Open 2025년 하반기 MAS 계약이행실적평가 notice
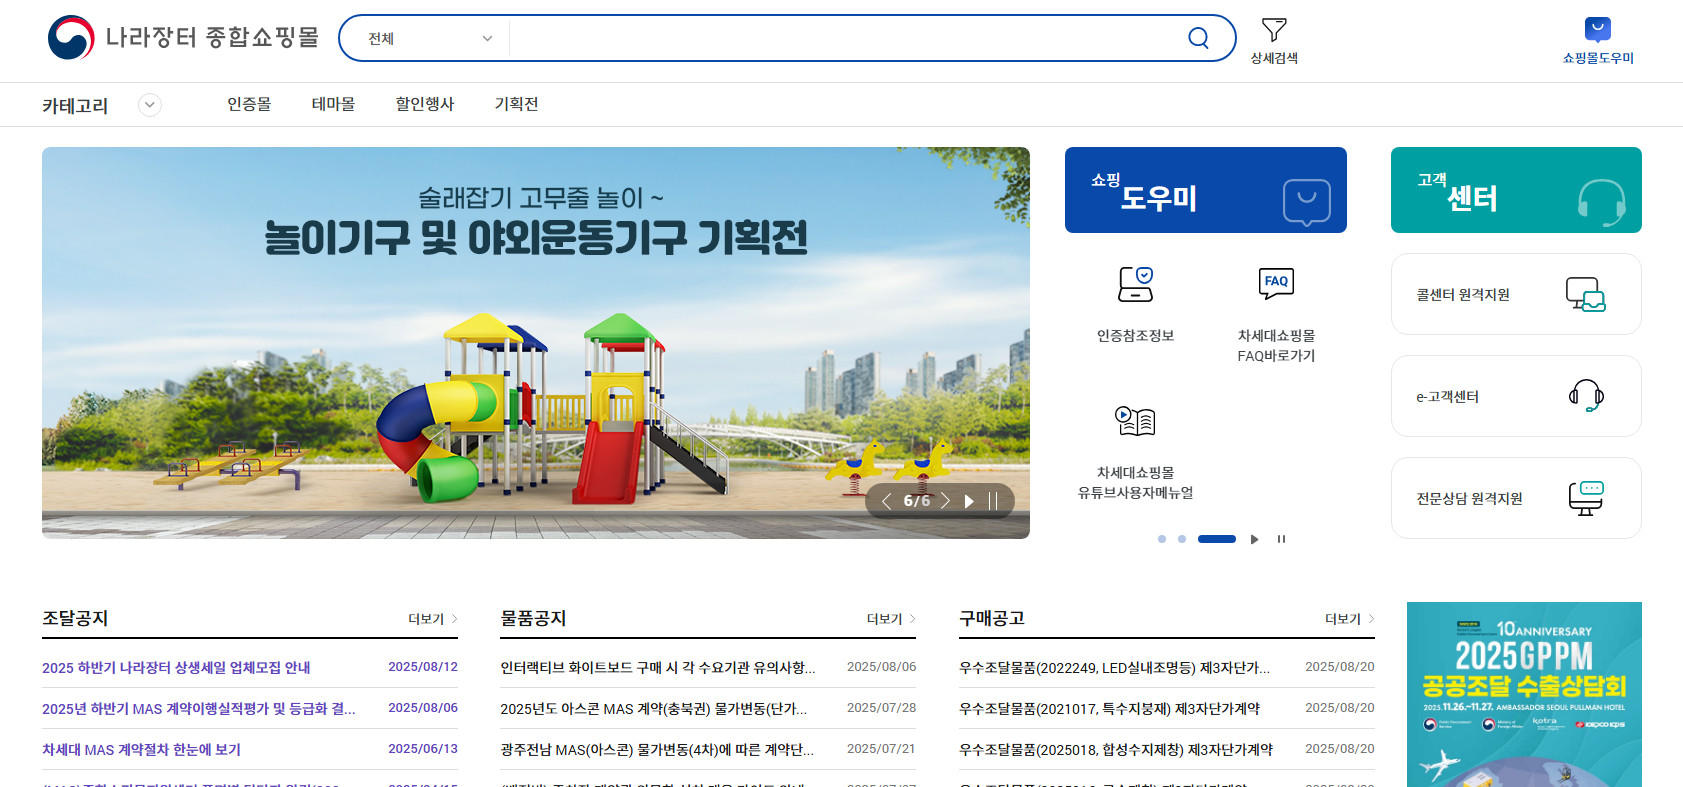Image resolution: width=1683 pixels, height=787 pixels. click(199, 709)
